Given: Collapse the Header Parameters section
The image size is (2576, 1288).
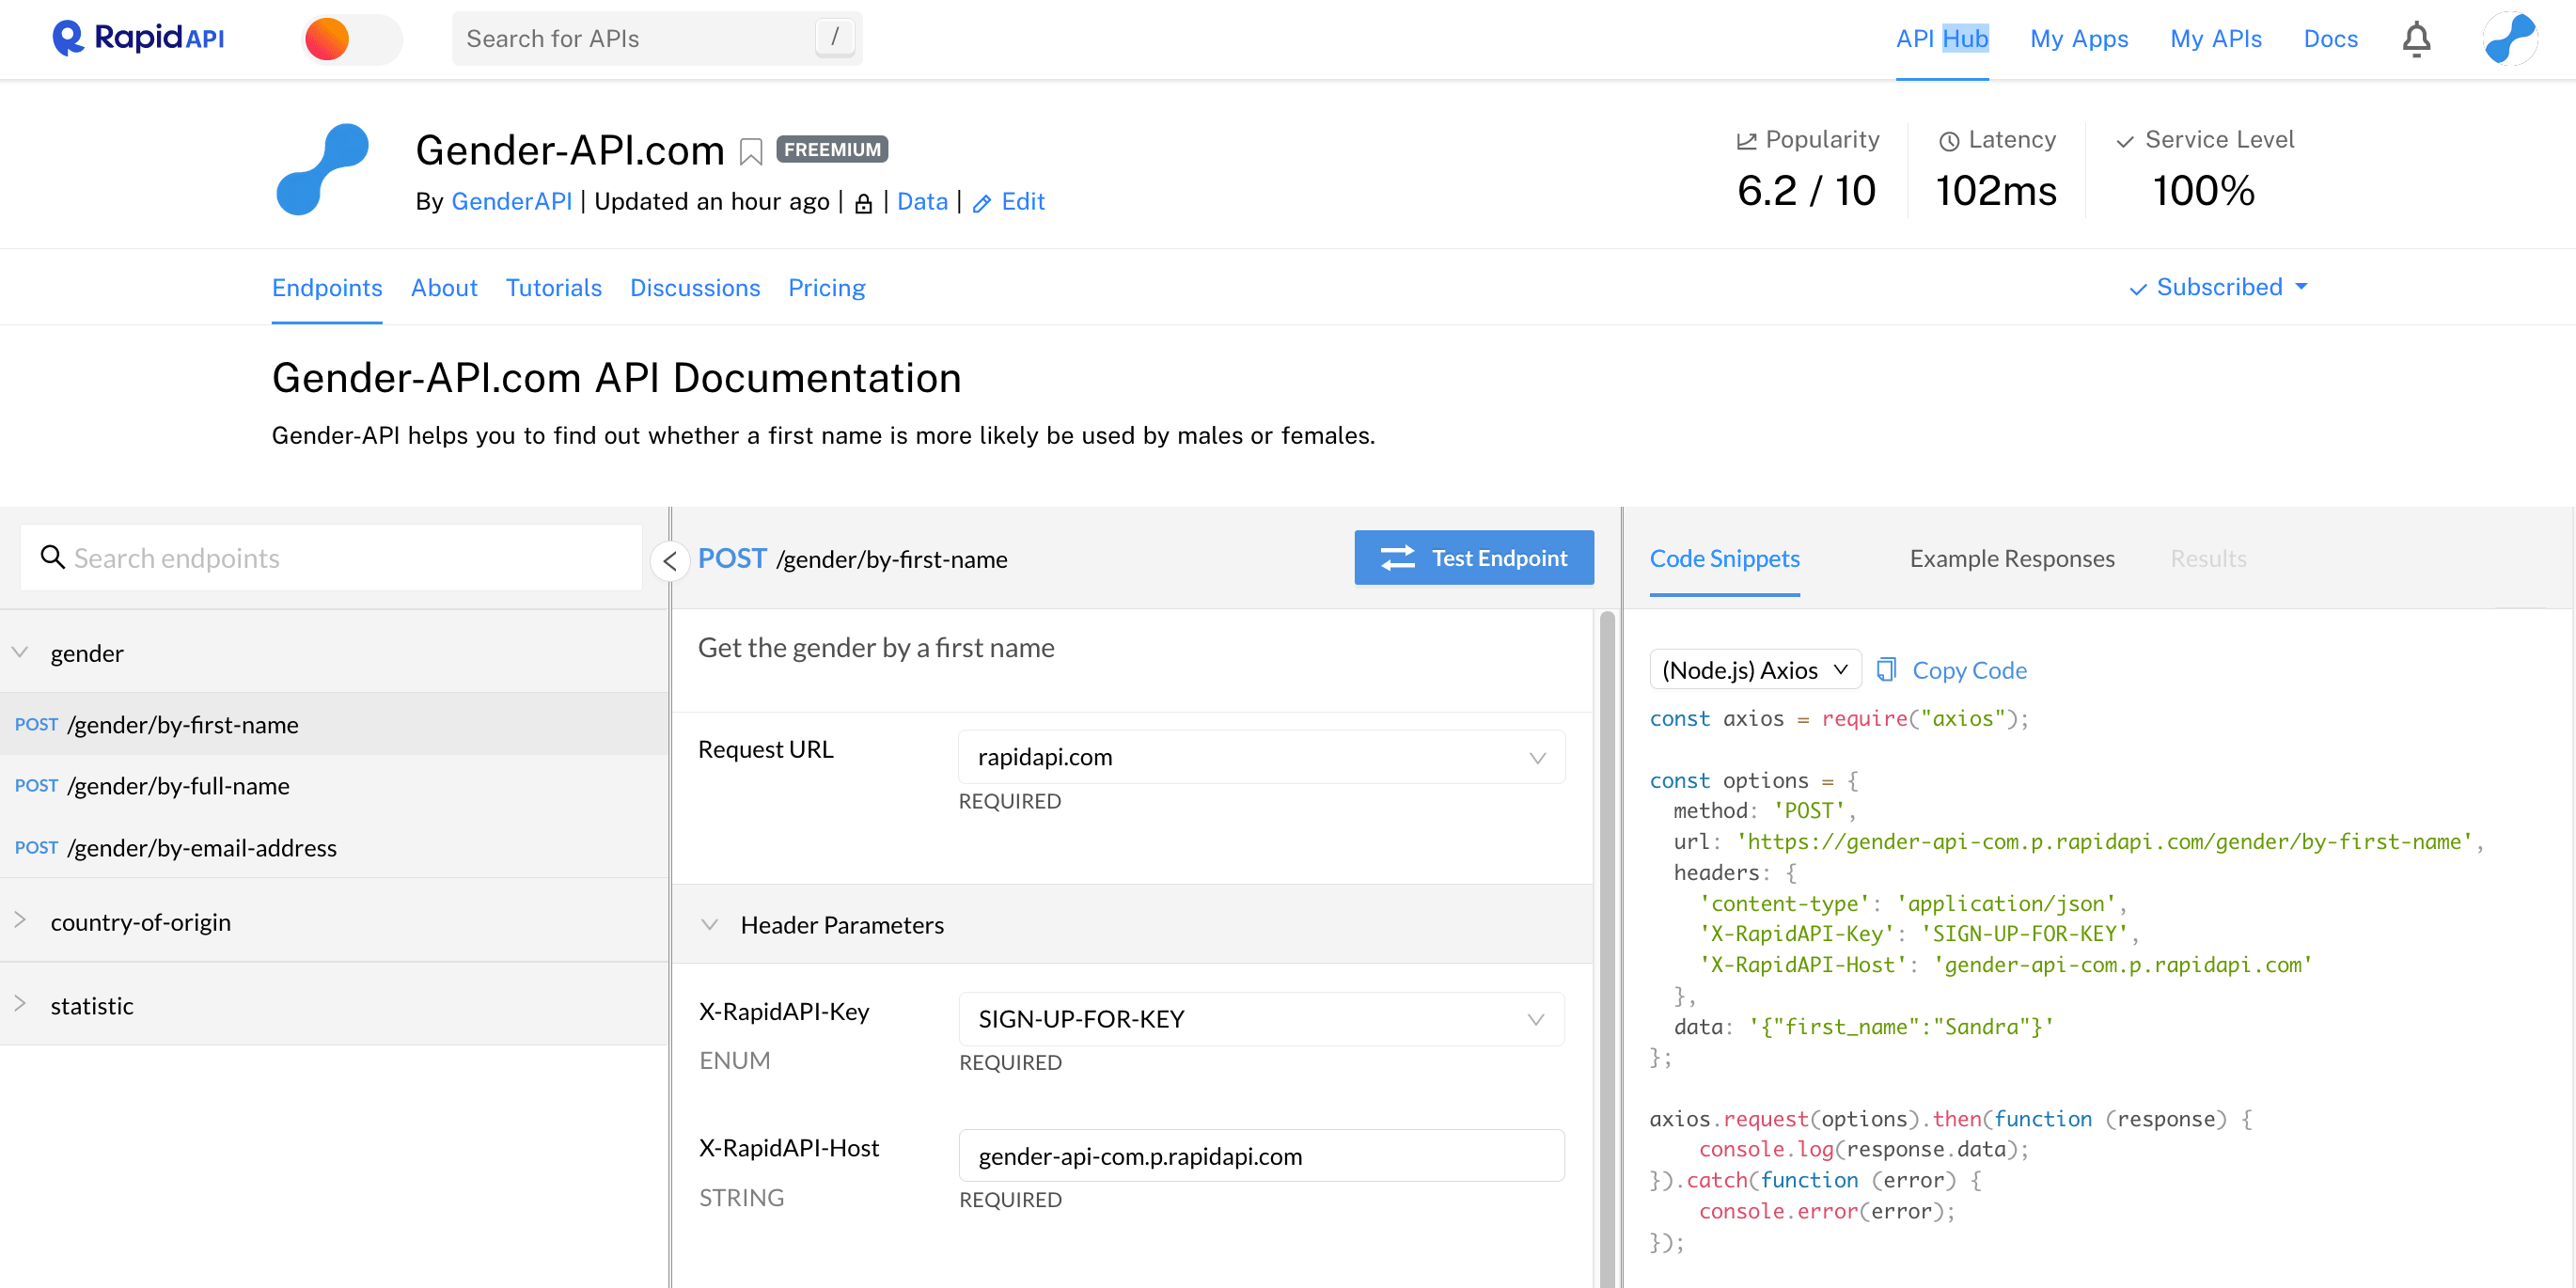Looking at the screenshot, I should [711, 925].
